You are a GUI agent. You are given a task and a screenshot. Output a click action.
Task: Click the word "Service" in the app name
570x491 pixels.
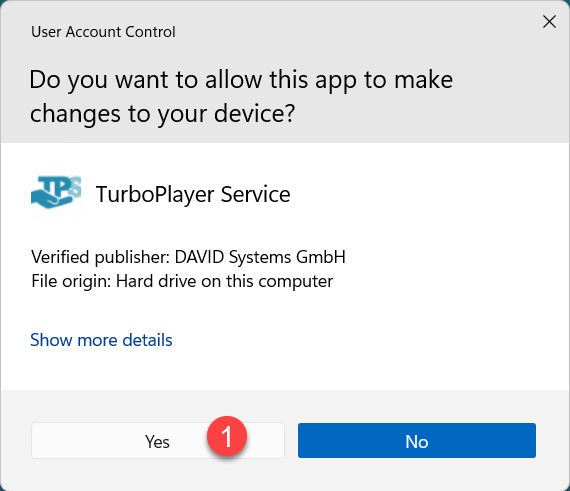[x=256, y=194]
